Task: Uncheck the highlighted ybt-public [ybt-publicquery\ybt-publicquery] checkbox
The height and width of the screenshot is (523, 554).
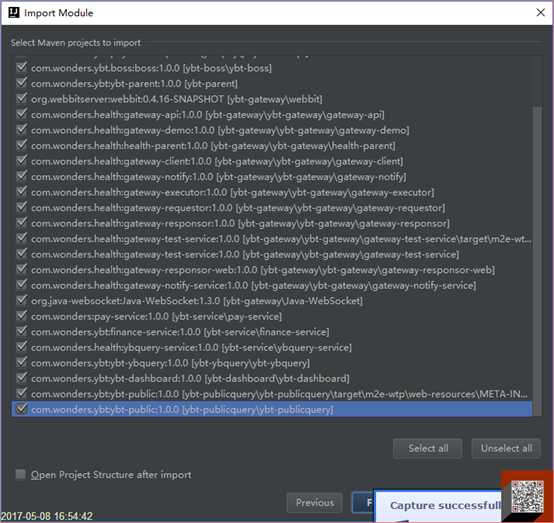Action: (x=22, y=409)
